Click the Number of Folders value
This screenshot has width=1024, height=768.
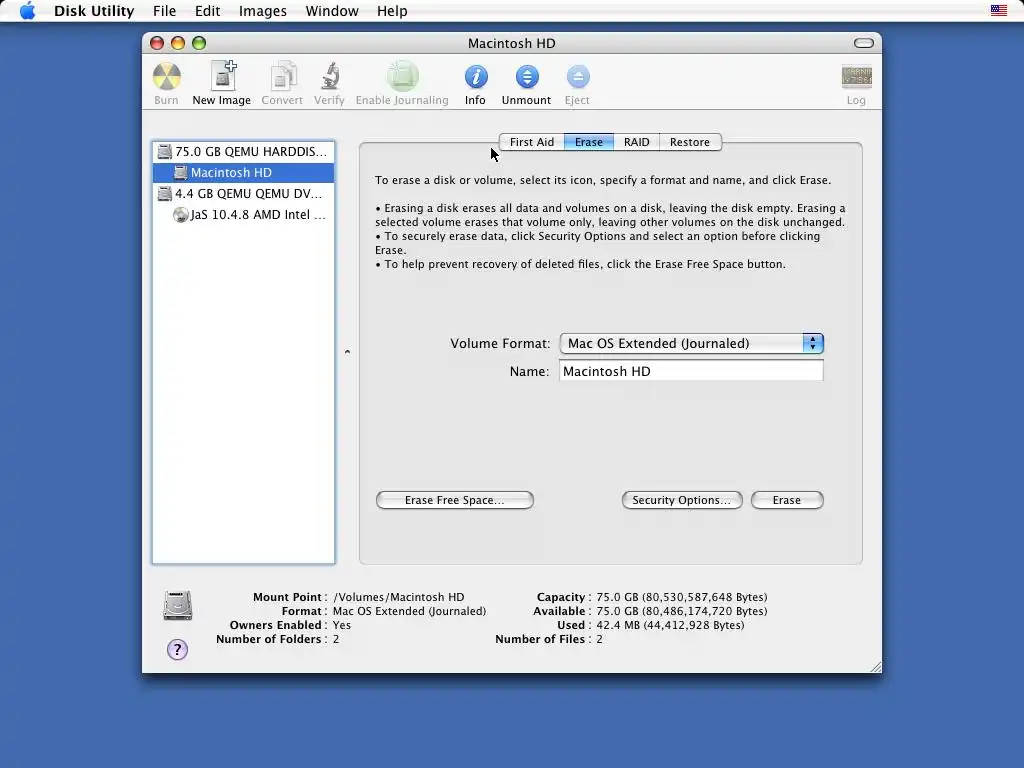(336, 639)
